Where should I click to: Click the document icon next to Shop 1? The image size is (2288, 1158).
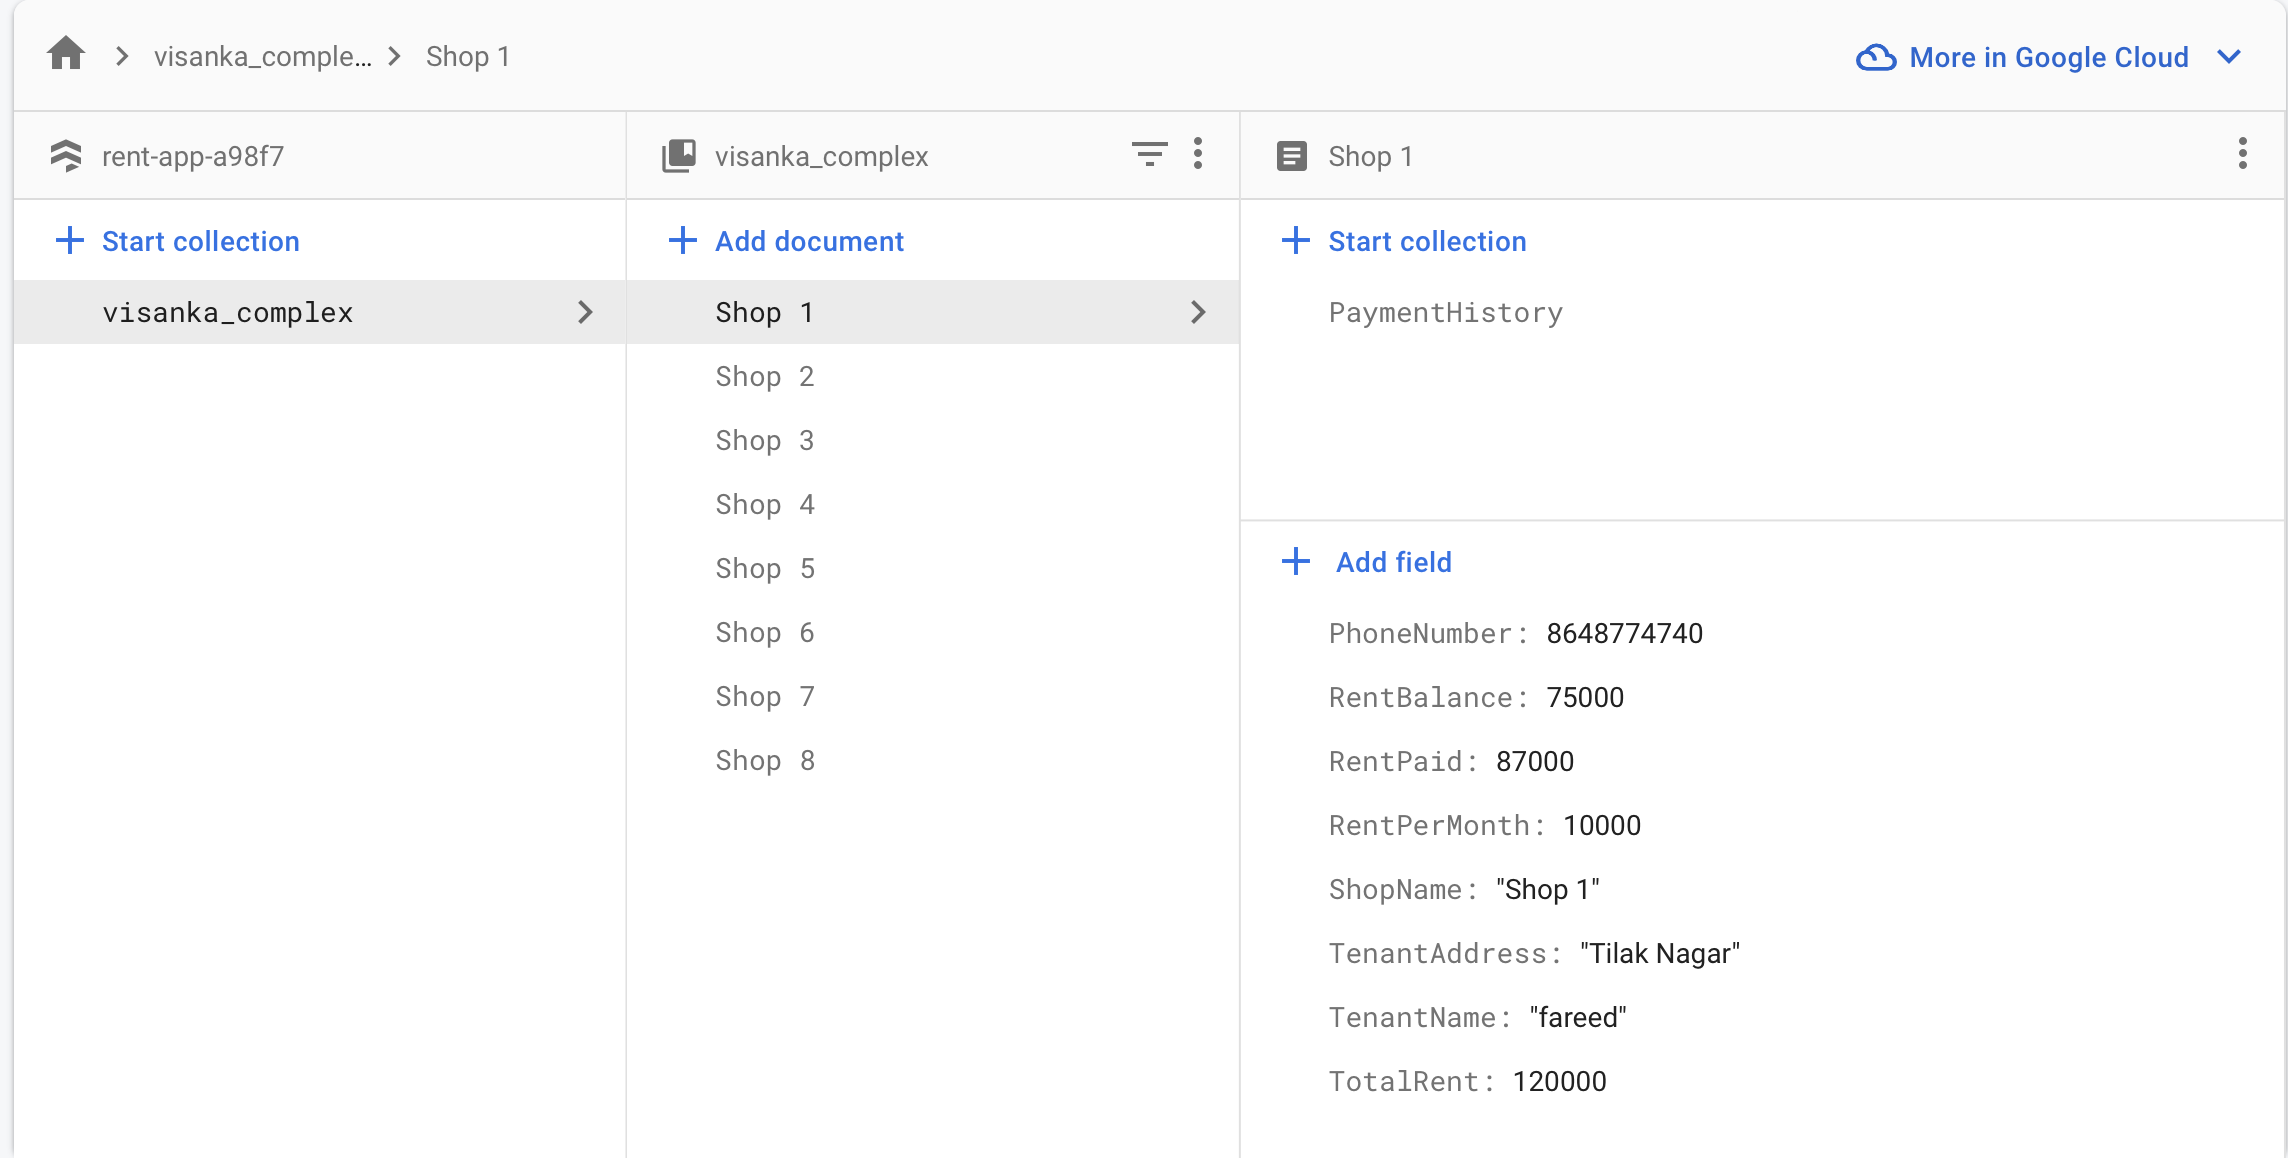coord(1292,155)
